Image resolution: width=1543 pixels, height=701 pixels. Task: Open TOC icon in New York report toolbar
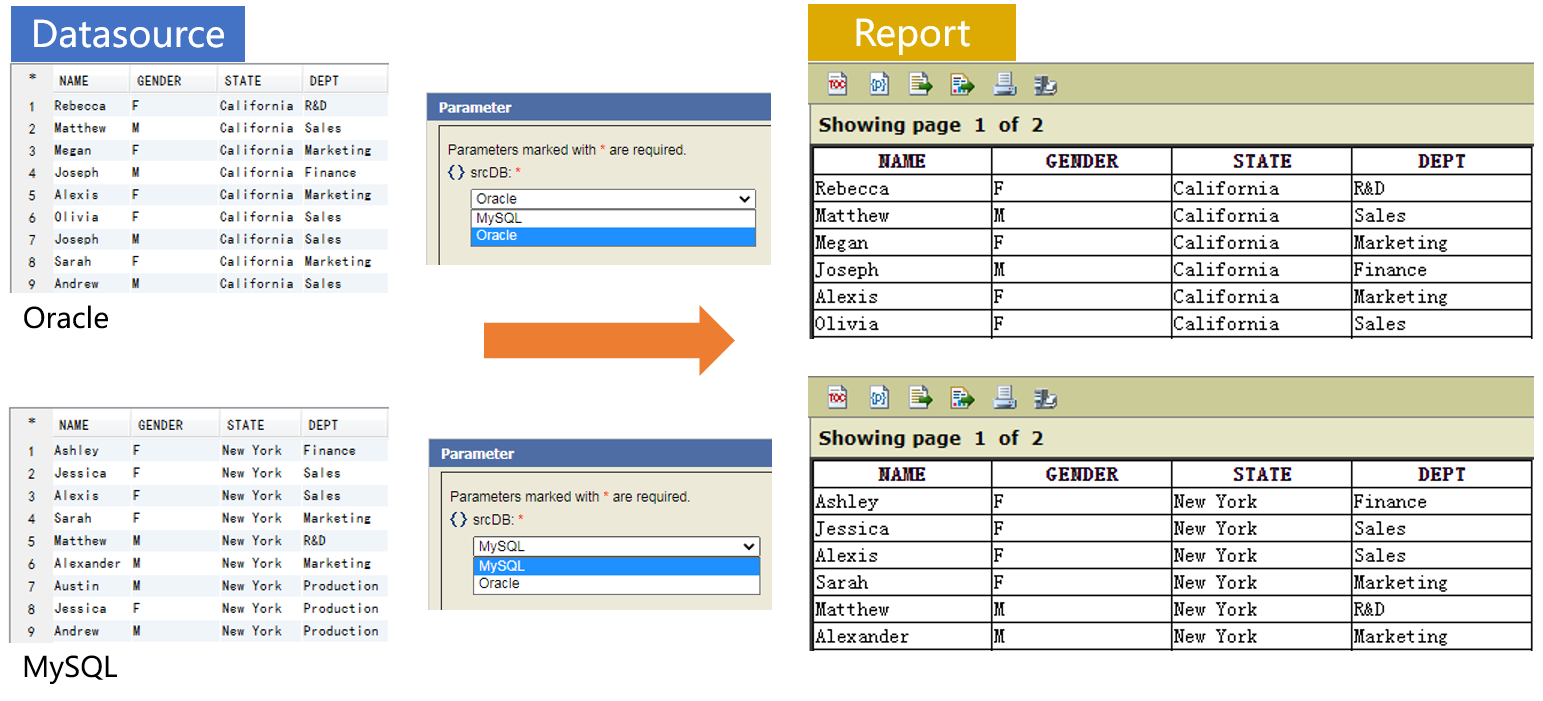837,398
